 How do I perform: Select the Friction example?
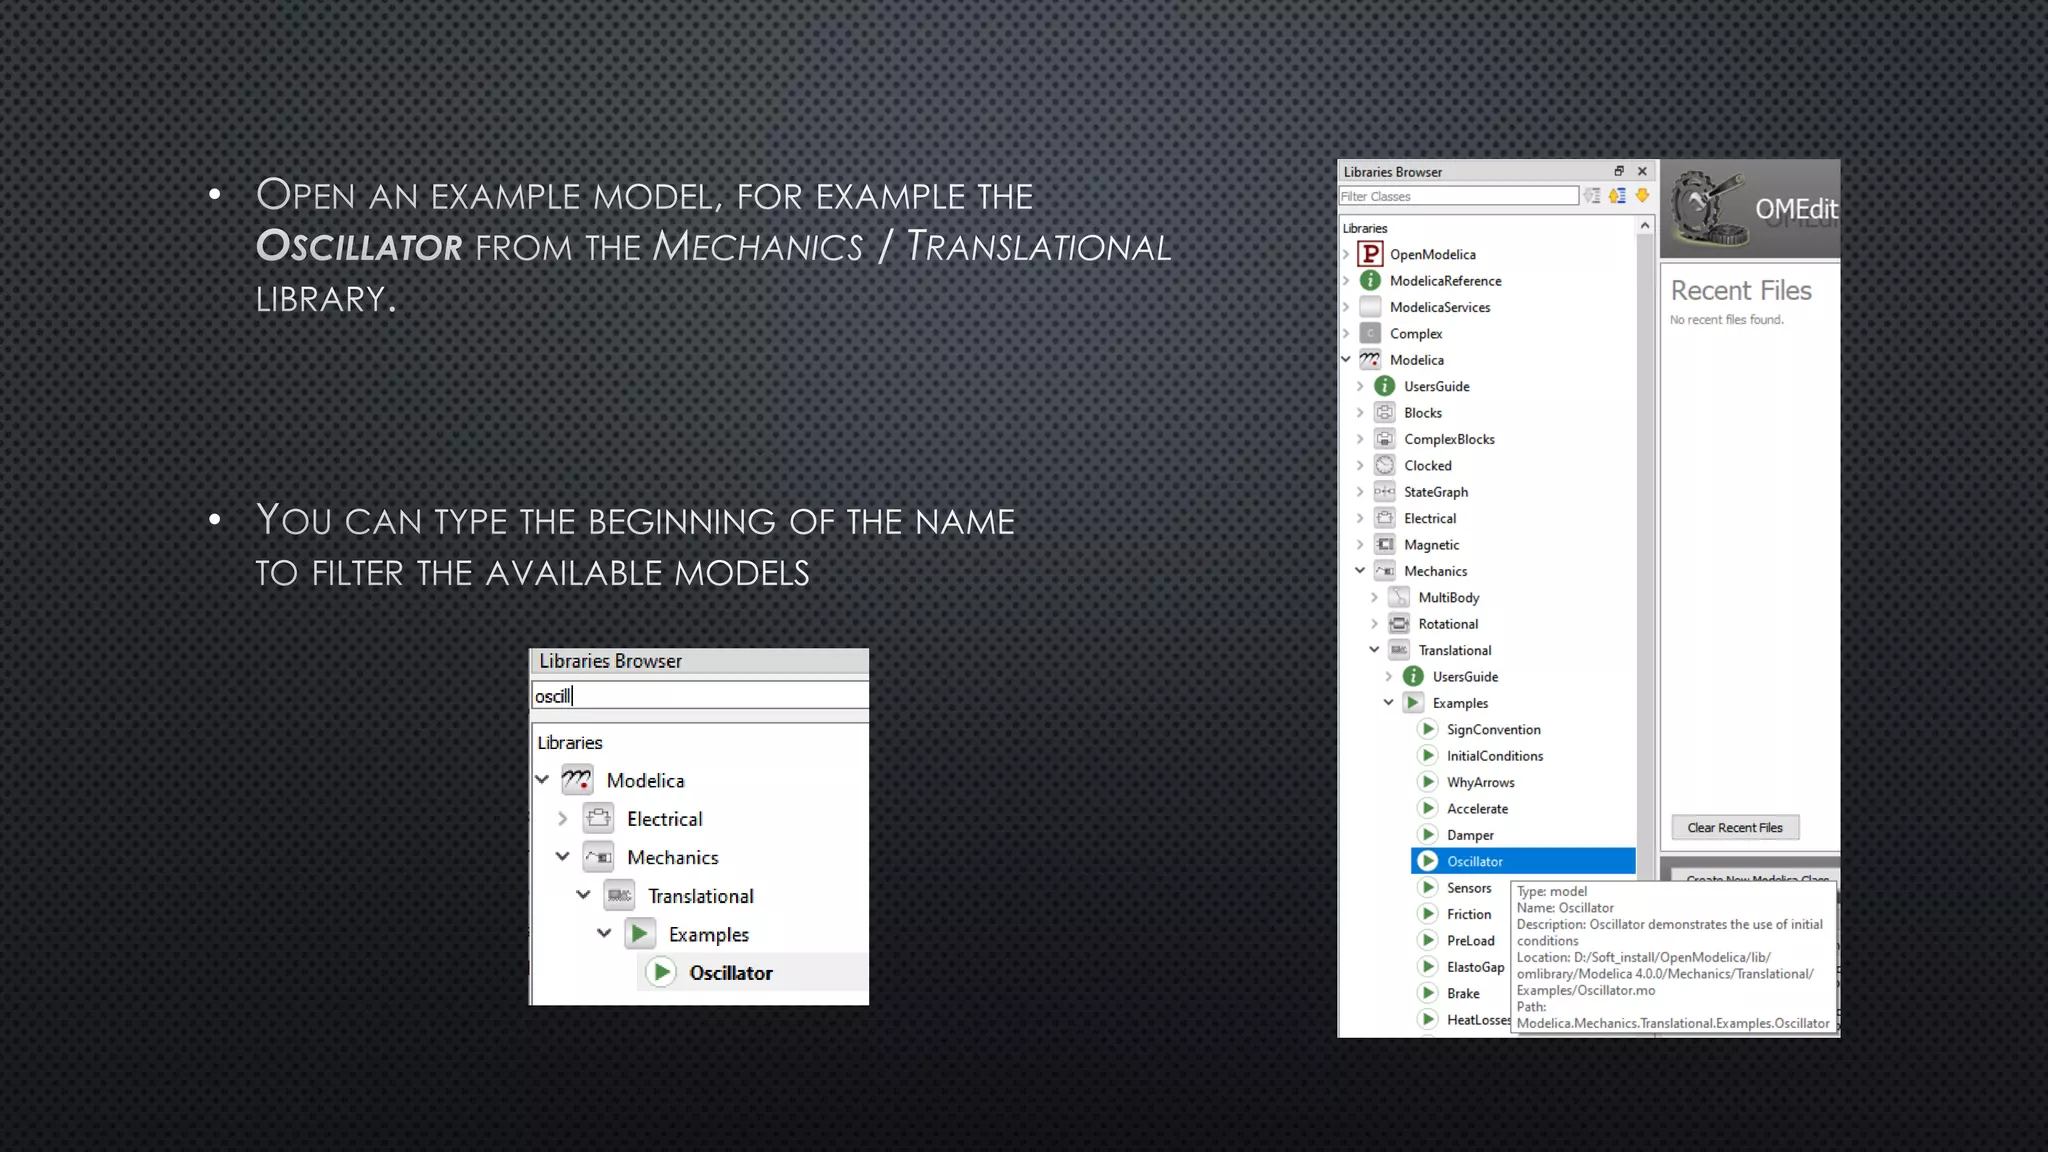click(x=1468, y=914)
